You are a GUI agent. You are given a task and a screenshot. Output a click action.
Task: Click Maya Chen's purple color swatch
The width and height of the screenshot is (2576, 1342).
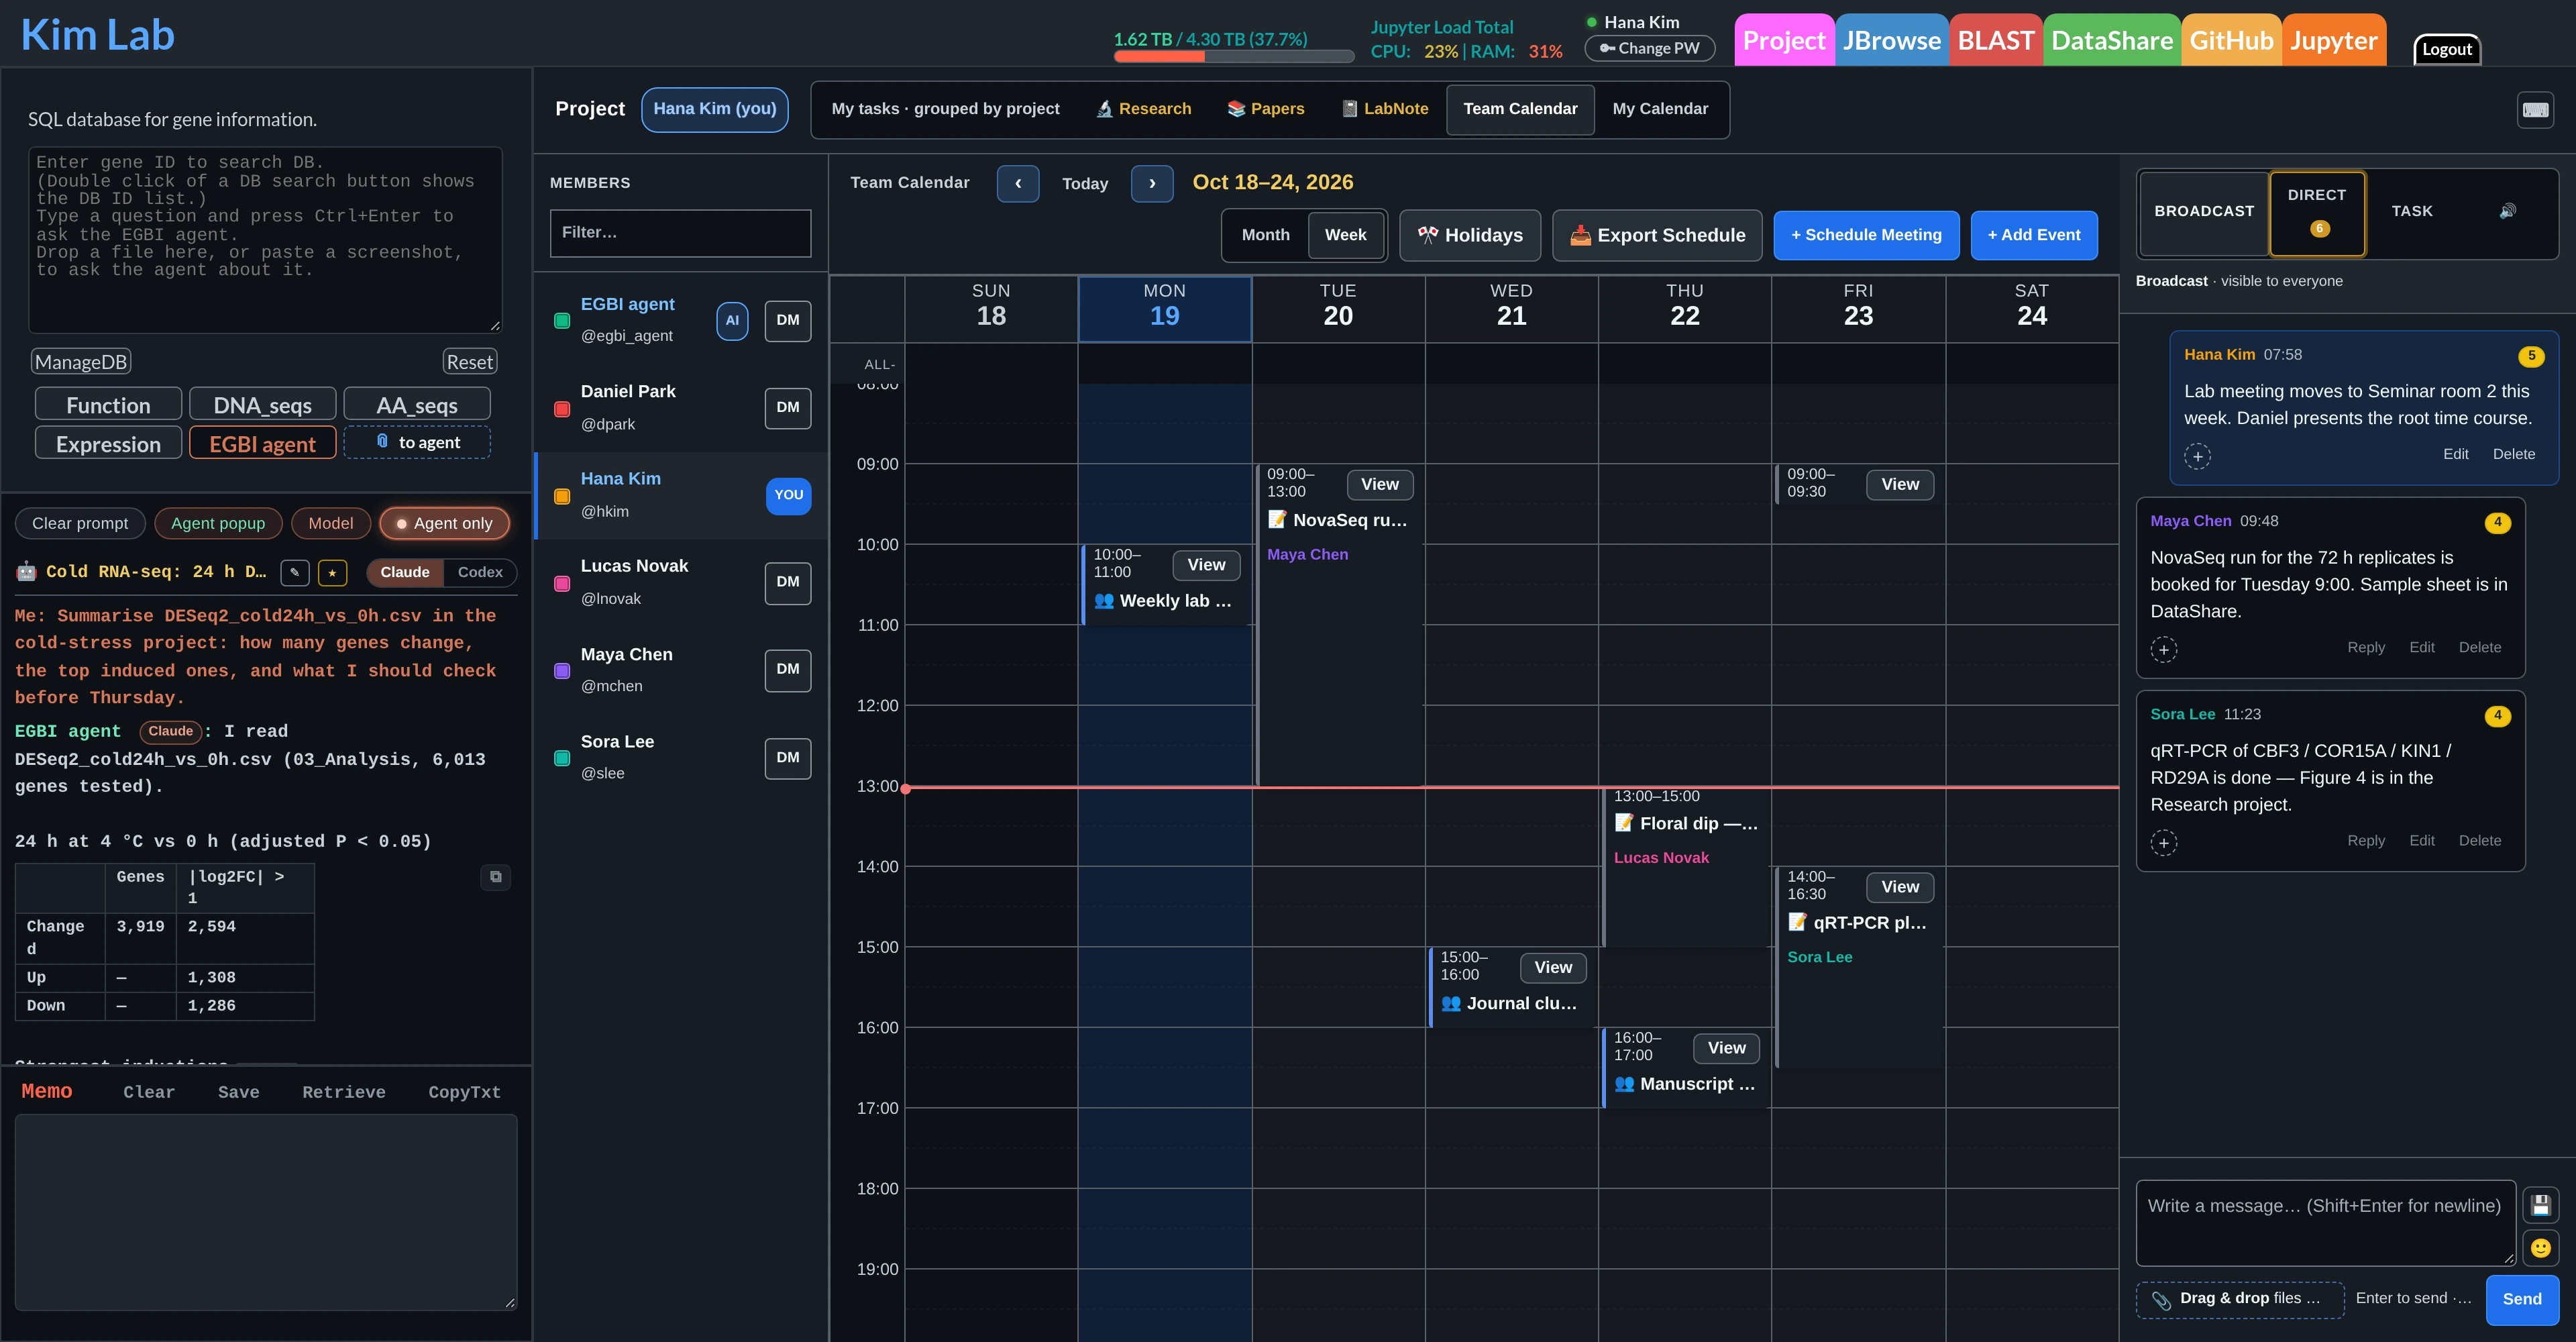tap(562, 671)
